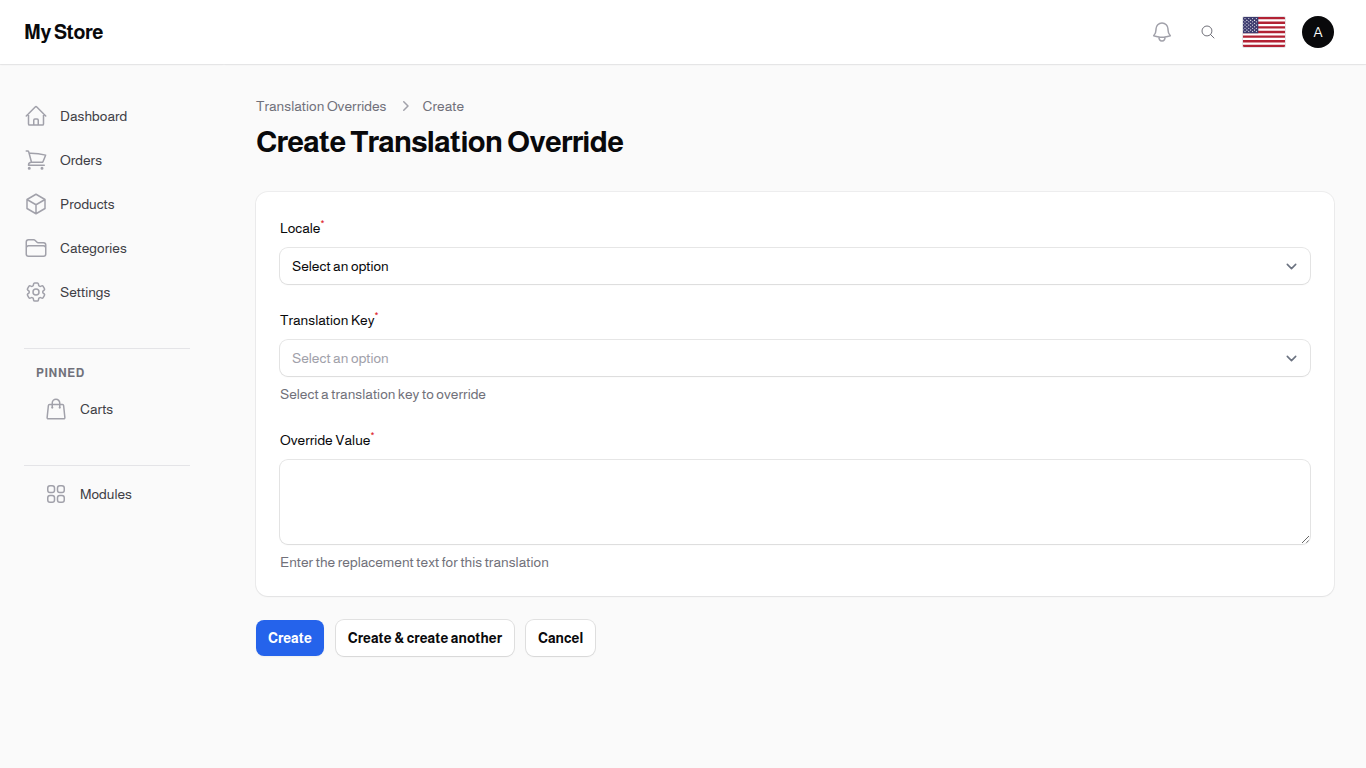
Task: Expand the Translation Key dropdown
Action: pos(794,358)
